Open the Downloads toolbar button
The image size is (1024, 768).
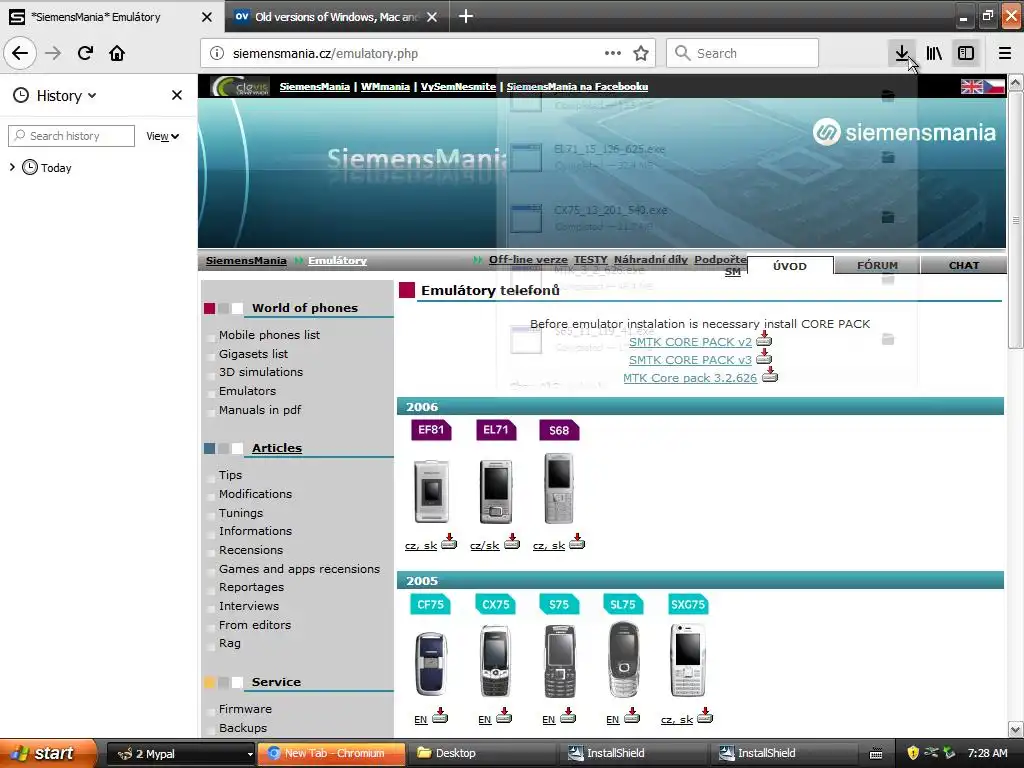tap(902, 53)
